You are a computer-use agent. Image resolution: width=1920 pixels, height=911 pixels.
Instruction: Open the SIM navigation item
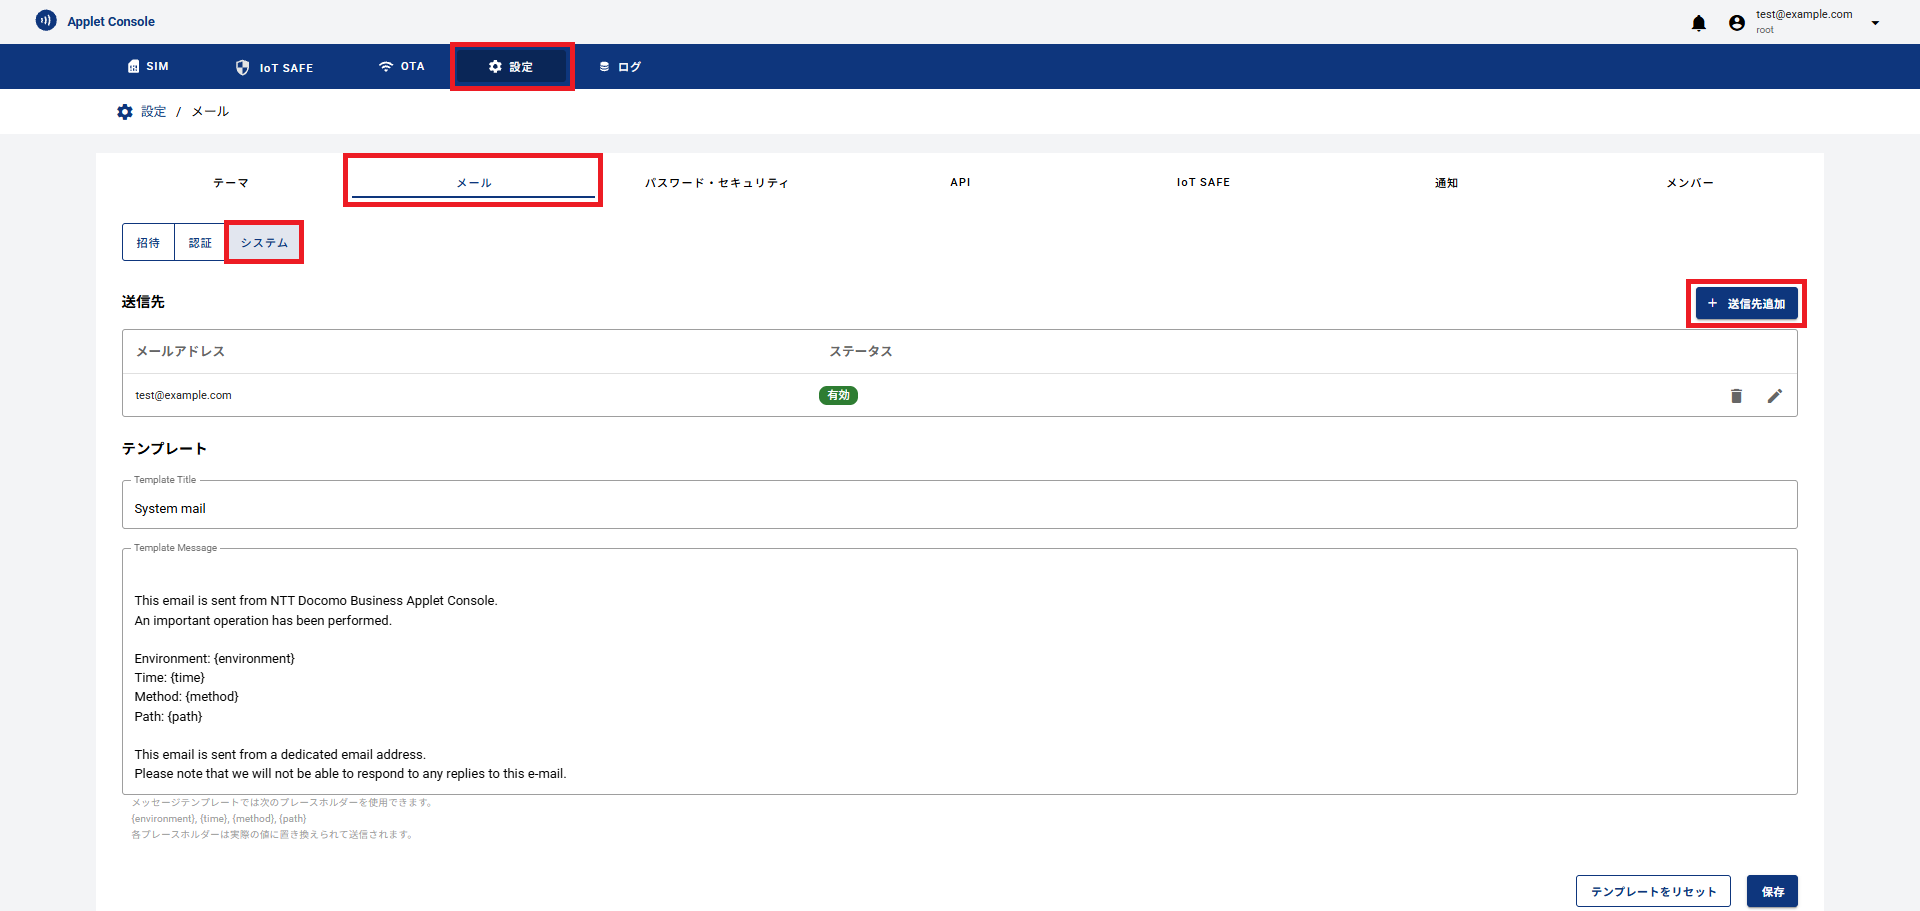pos(148,67)
